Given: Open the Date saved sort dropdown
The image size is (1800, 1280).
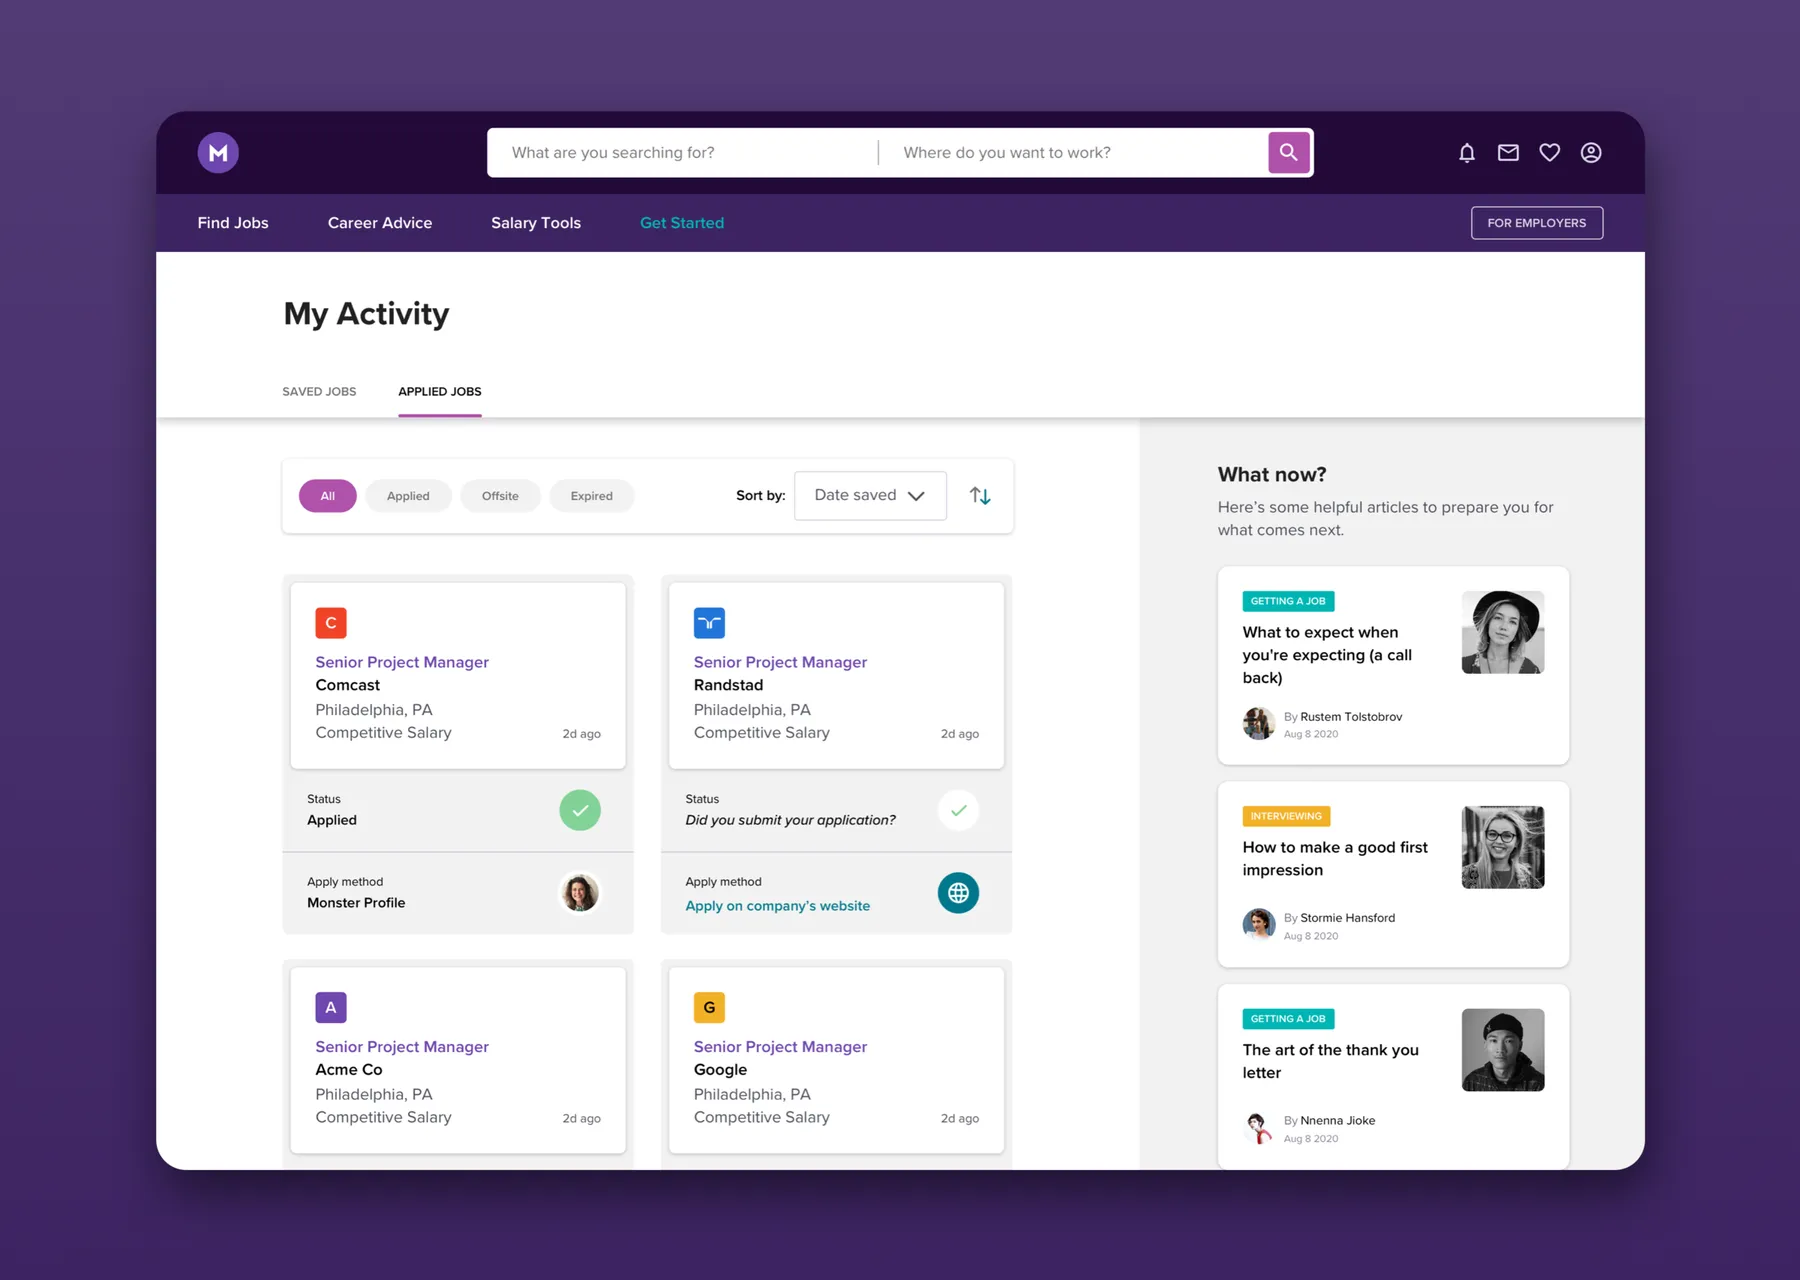Looking at the screenshot, I should [870, 496].
